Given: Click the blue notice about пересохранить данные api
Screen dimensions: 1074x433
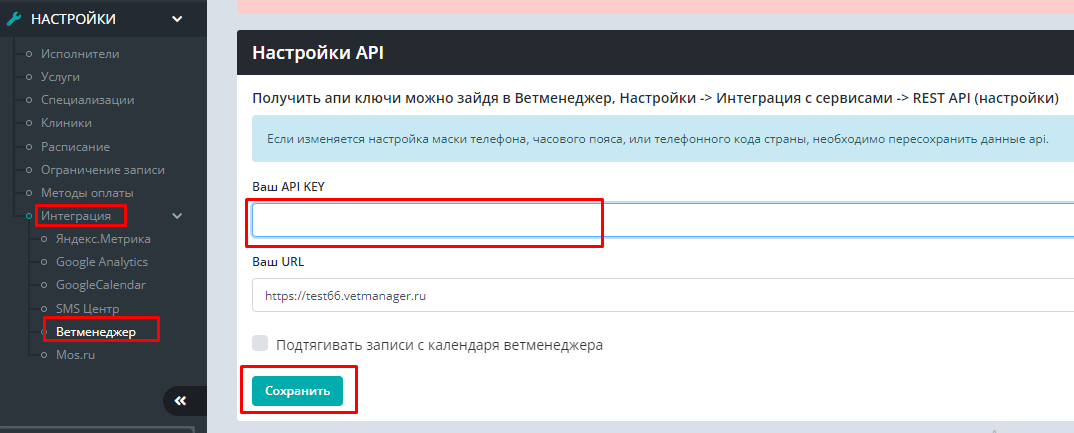Looking at the screenshot, I should click(663, 138).
